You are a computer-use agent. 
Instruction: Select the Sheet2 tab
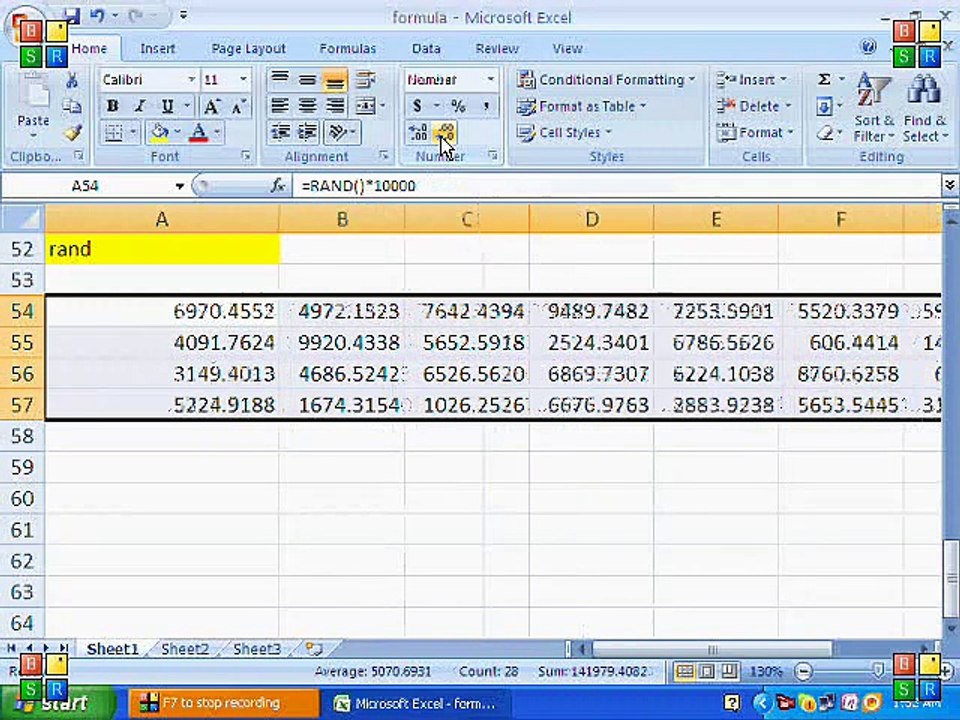tap(184, 649)
